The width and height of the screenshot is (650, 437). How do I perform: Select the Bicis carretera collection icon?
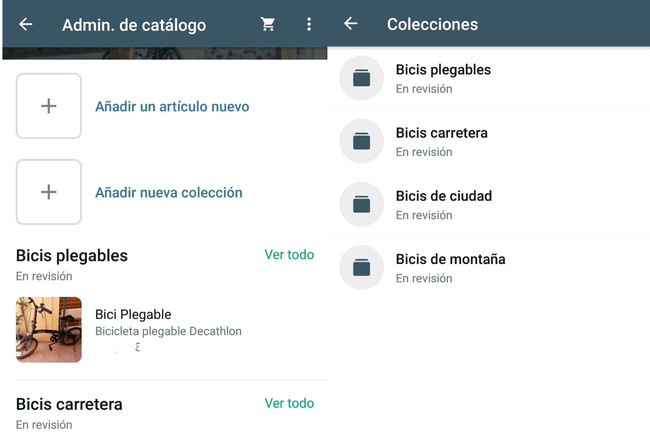[x=362, y=141]
